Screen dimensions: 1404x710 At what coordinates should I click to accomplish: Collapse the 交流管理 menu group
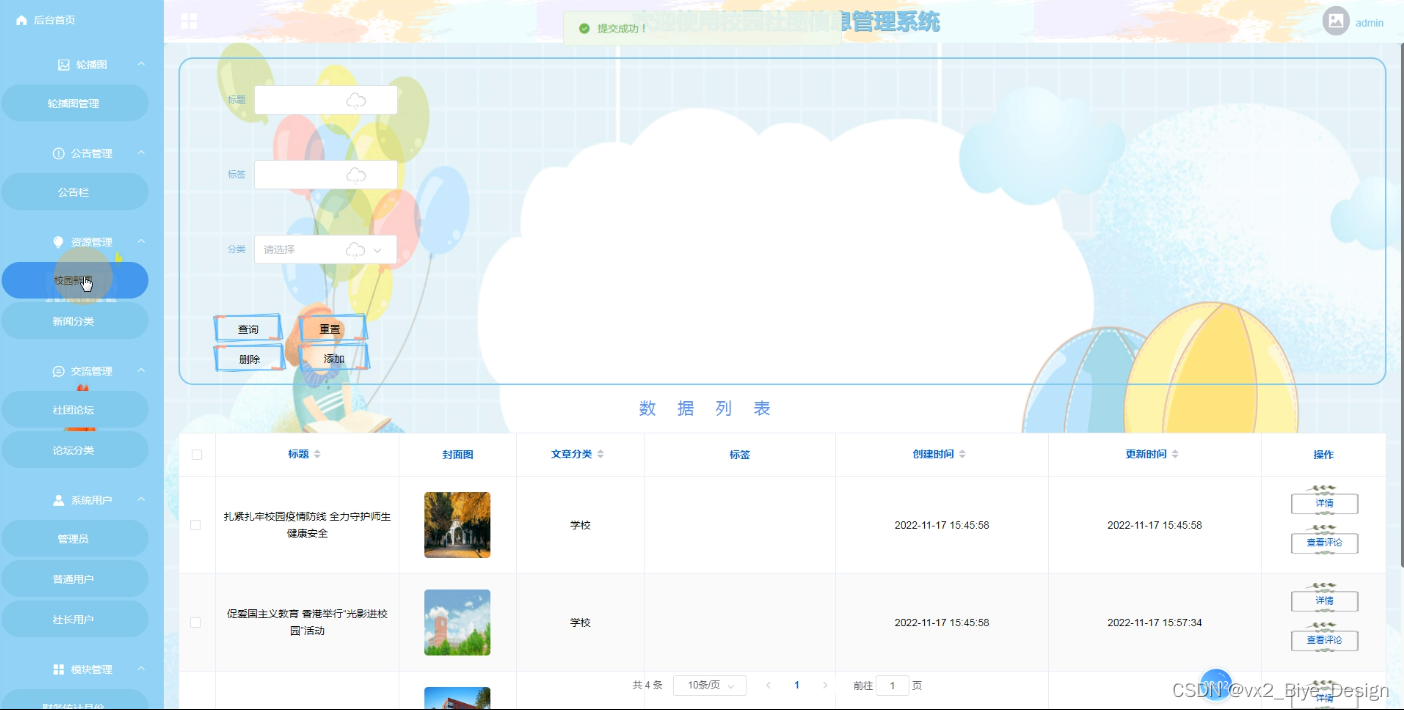pyautogui.click(x=141, y=371)
